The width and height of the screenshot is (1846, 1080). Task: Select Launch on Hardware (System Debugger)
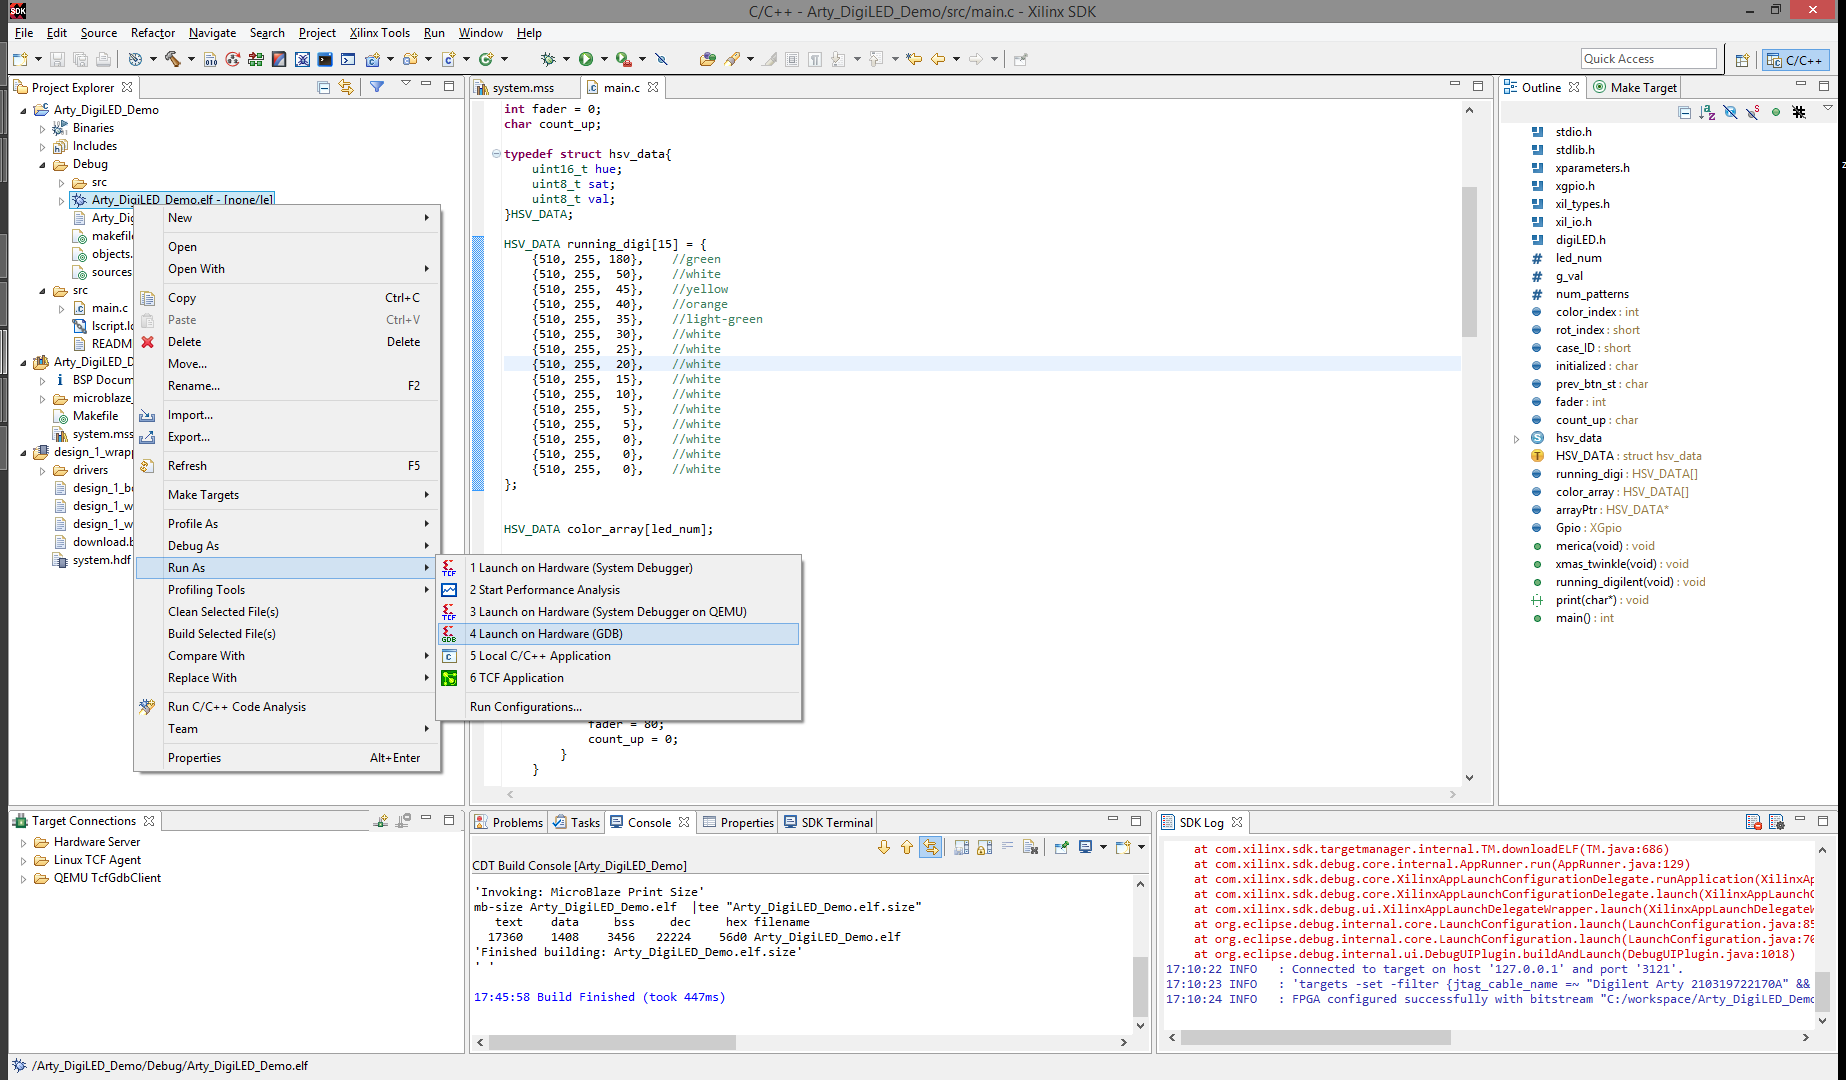618,568
